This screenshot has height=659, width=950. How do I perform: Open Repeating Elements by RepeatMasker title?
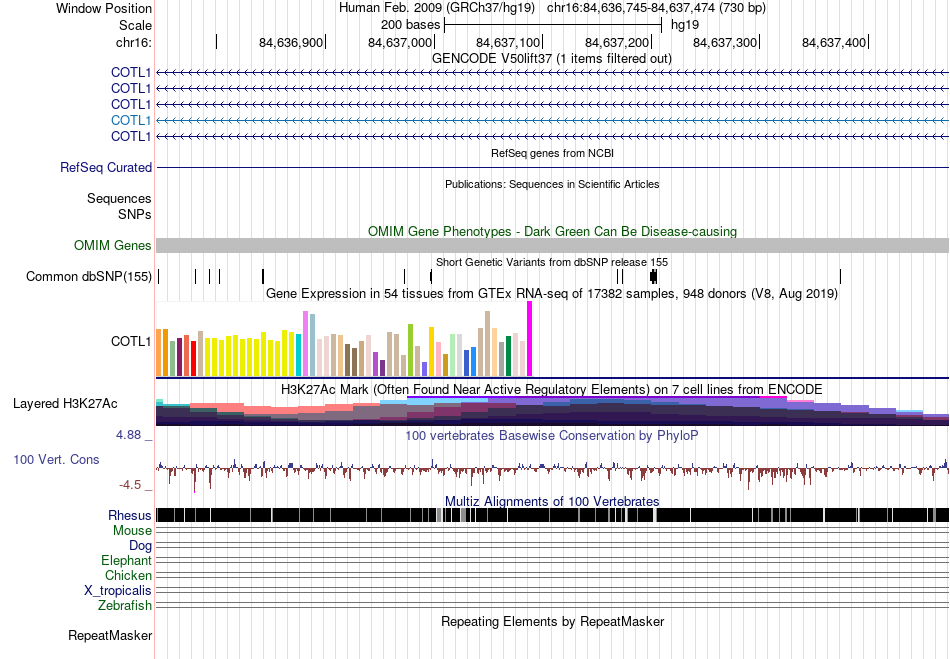553,621
